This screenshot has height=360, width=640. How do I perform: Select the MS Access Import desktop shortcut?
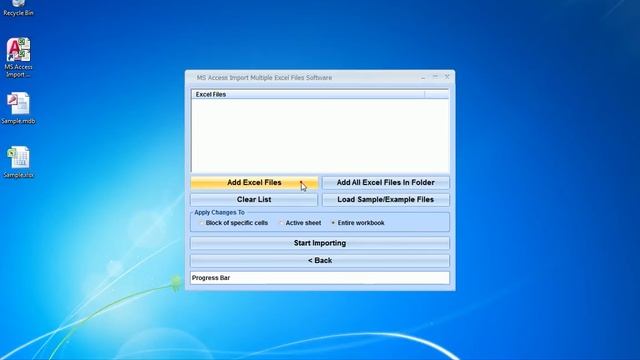click(x=18, y=58)
